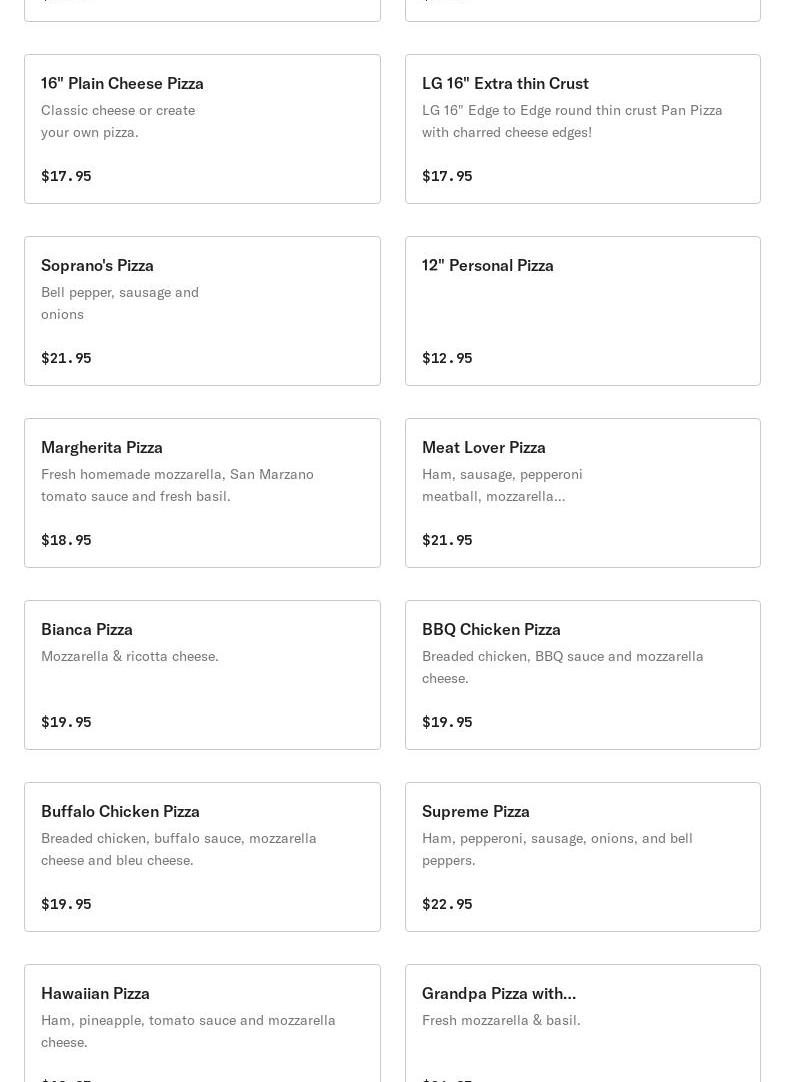
Task: Open the Meat Lover Pizza card
Action: (583, 493)
